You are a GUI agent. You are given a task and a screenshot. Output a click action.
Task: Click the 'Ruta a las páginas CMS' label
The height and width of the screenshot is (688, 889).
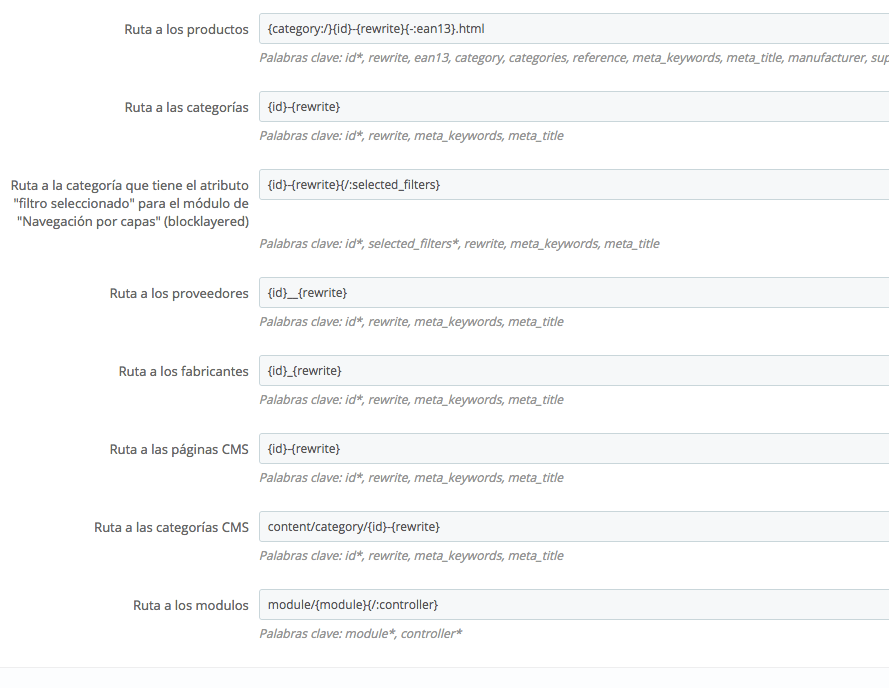coord(179,449)
